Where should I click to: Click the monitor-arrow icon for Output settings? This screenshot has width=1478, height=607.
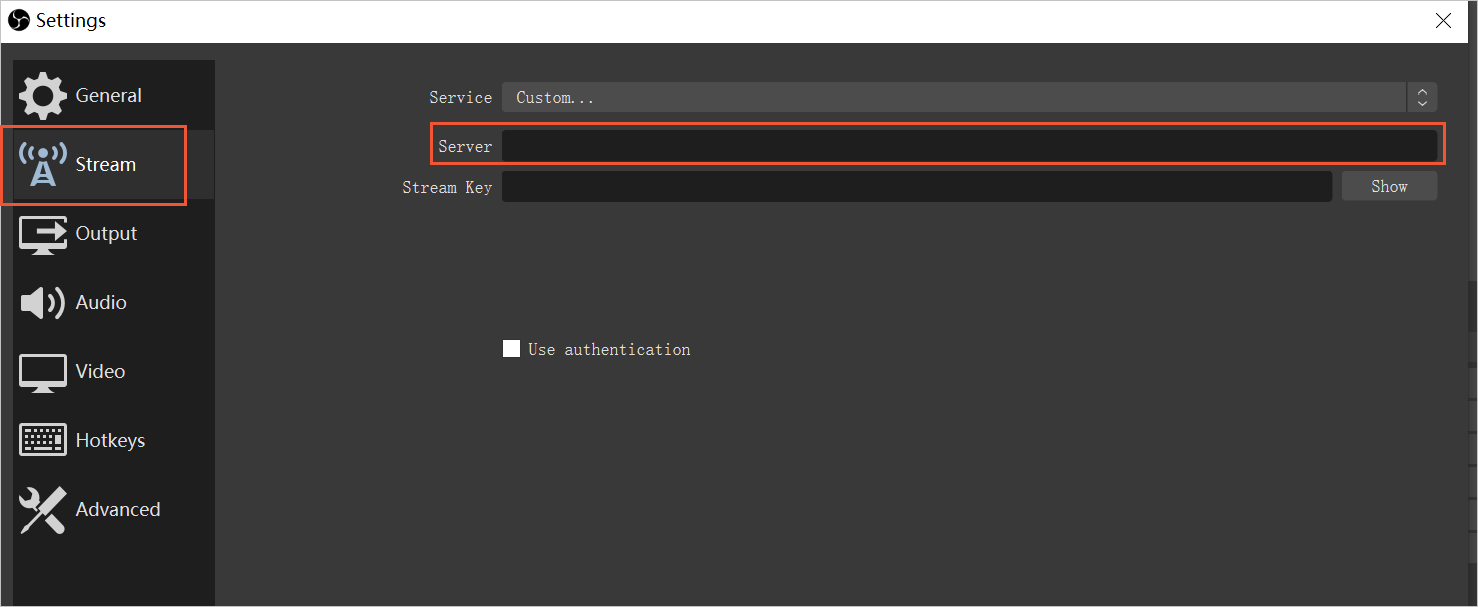42,234
